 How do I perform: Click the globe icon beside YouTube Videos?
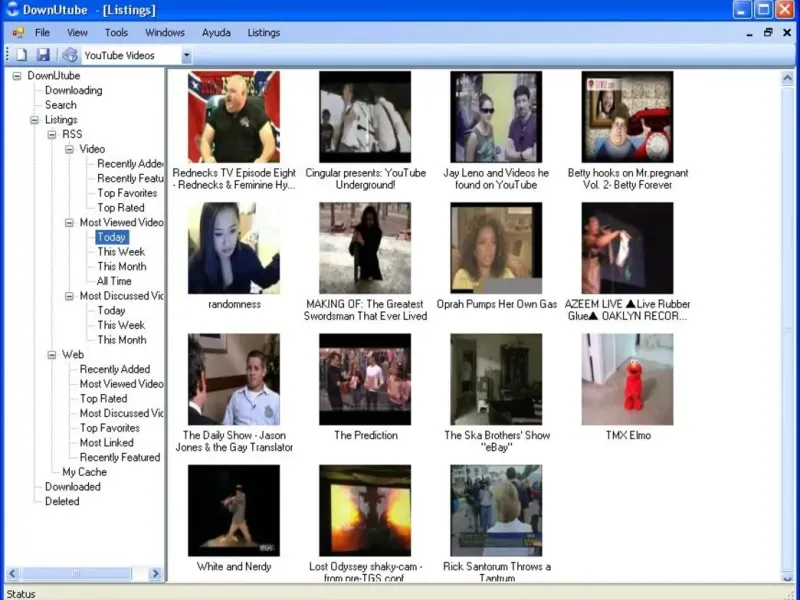click(x=70, y=55)
